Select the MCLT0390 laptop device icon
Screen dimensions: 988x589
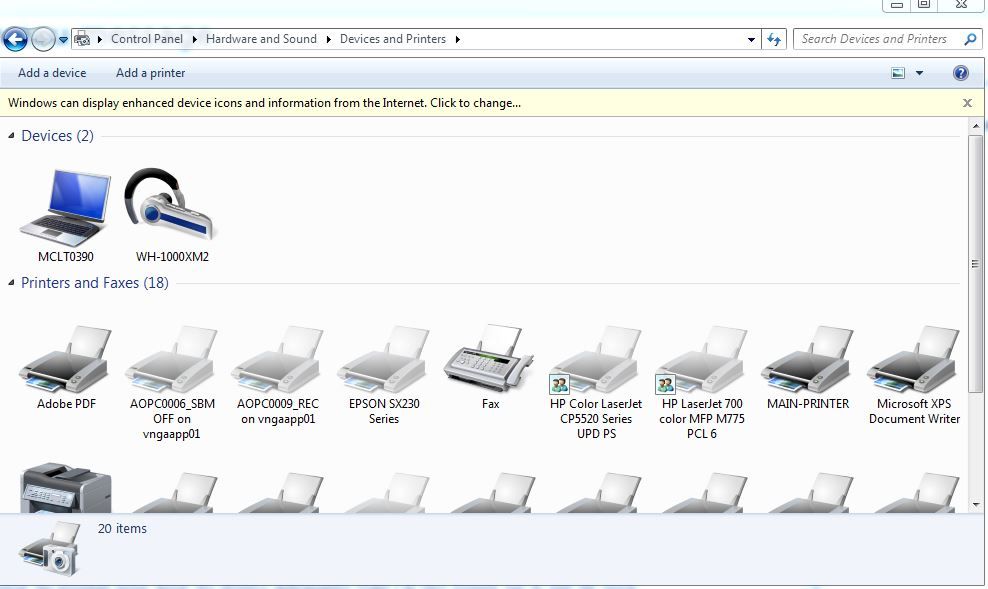(66, 208)
